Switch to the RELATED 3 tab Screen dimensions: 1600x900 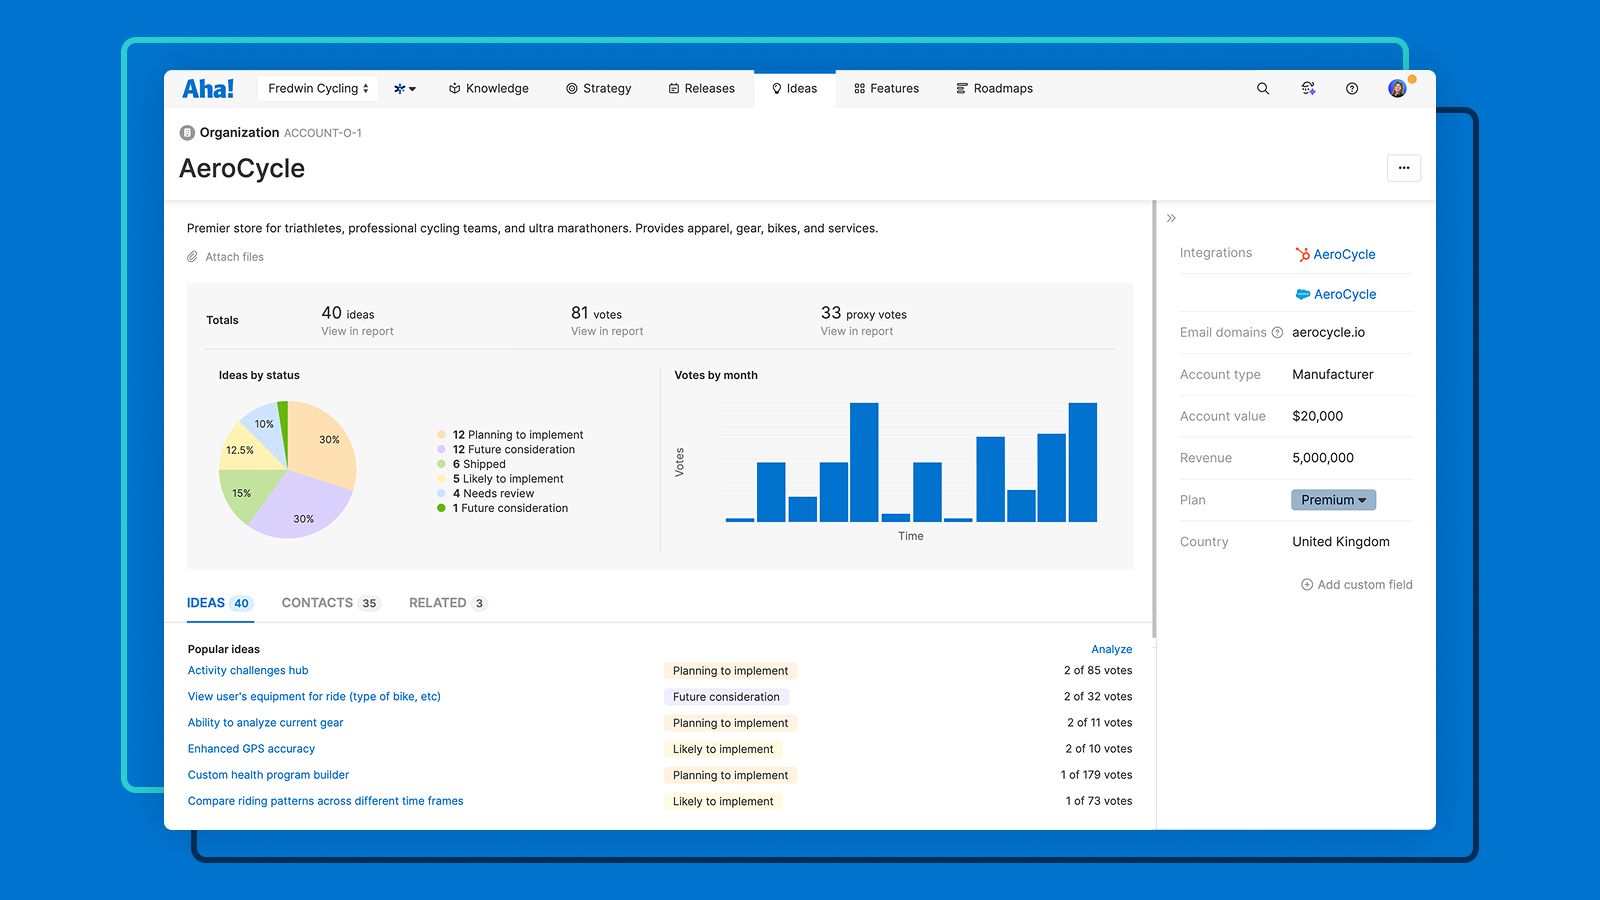[448, 603]
